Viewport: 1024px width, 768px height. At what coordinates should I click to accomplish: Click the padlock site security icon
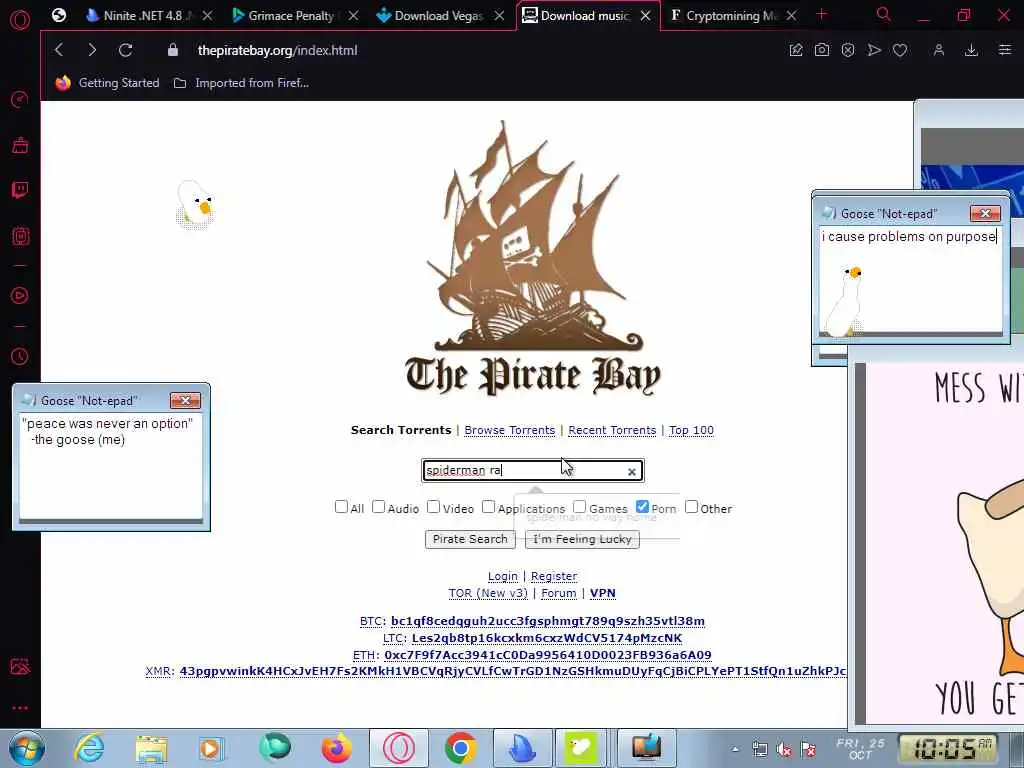(x=172, y=50)
